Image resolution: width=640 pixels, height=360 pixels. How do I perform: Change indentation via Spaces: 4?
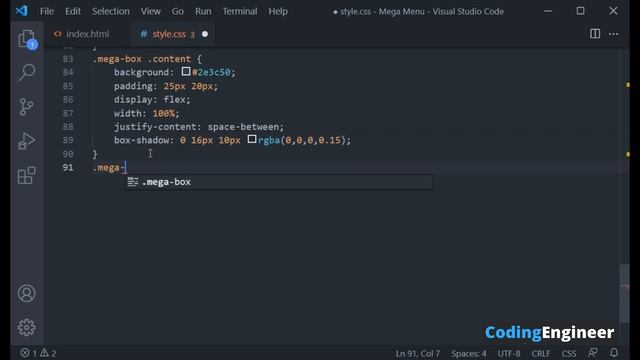[x=469, y=353]
